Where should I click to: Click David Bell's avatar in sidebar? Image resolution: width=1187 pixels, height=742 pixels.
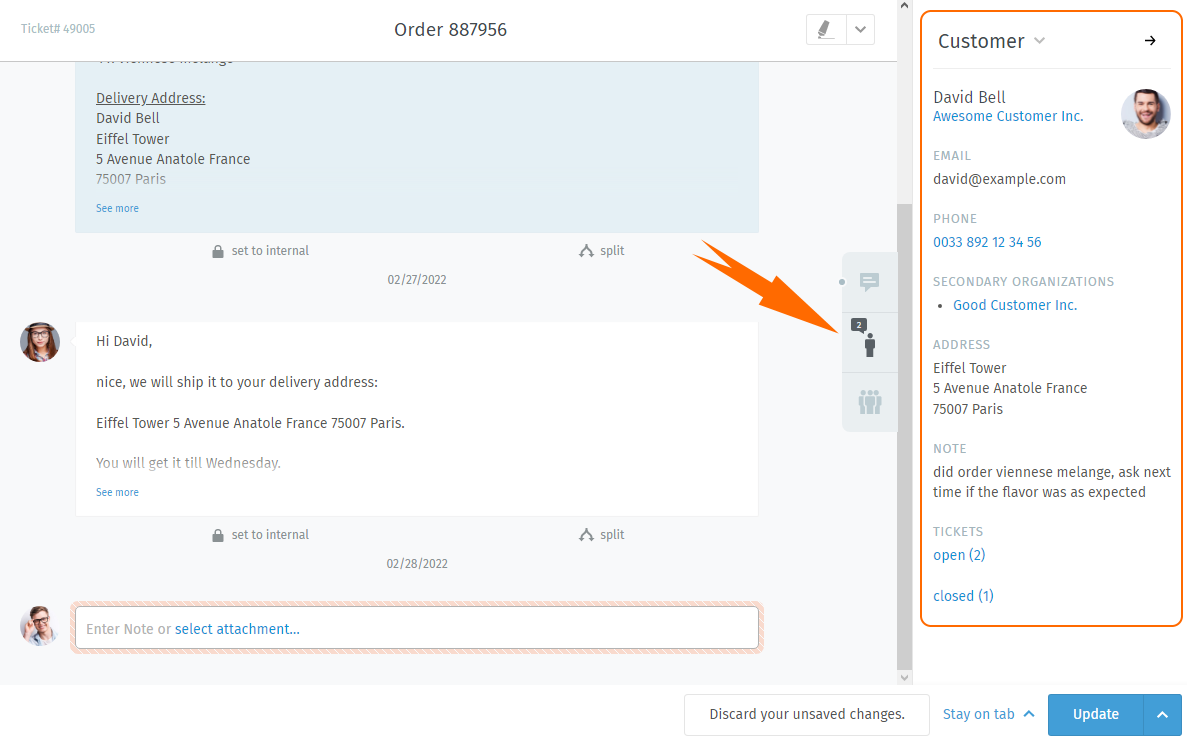[x=1145, y=114]
